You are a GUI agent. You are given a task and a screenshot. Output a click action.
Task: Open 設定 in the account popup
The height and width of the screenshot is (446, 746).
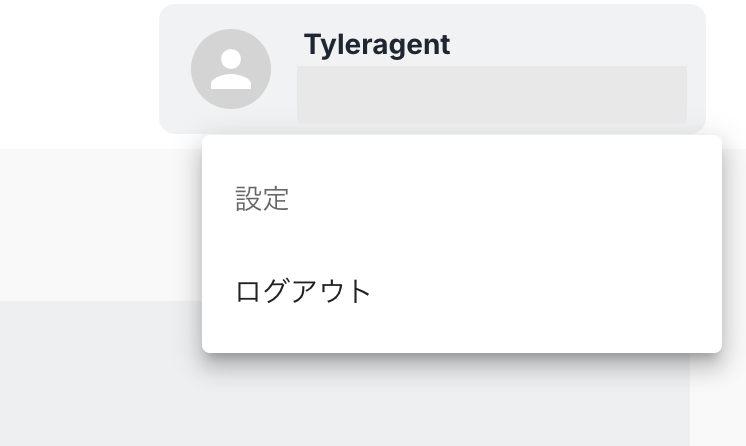click(262, 199)
